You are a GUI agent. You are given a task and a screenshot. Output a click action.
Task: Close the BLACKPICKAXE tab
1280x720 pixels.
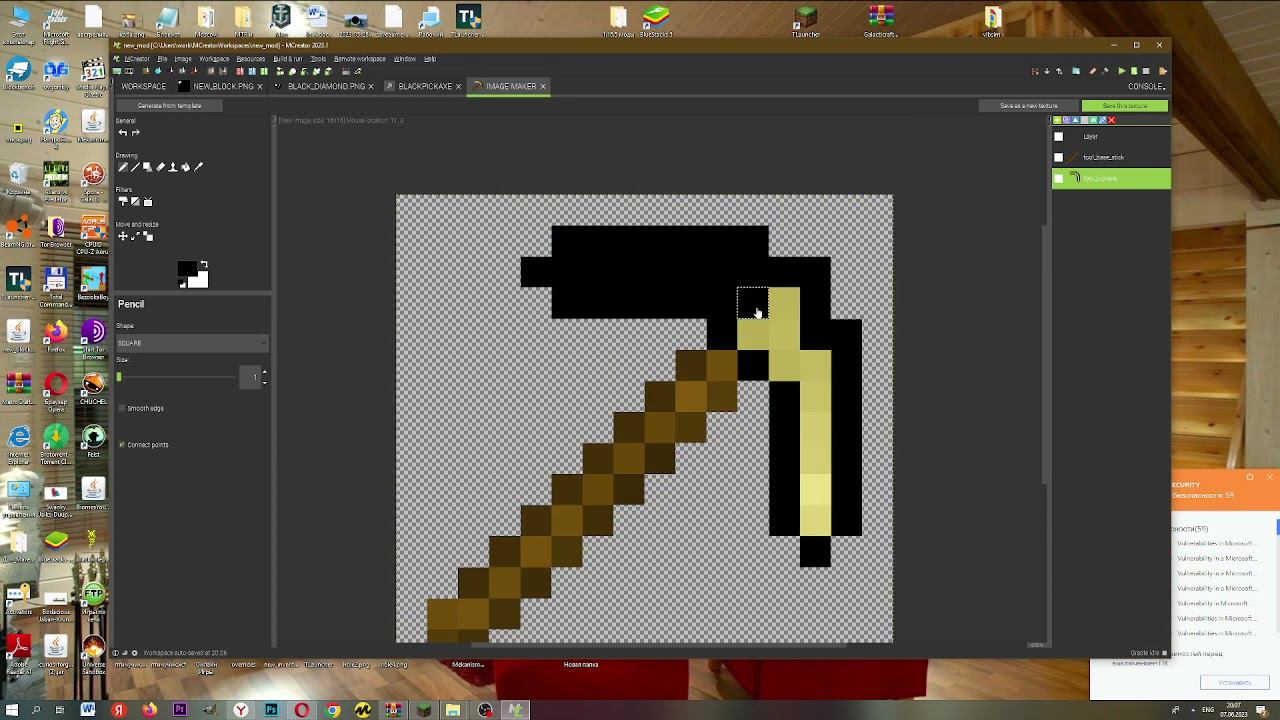pyautogui.click(x=459, y=86)
